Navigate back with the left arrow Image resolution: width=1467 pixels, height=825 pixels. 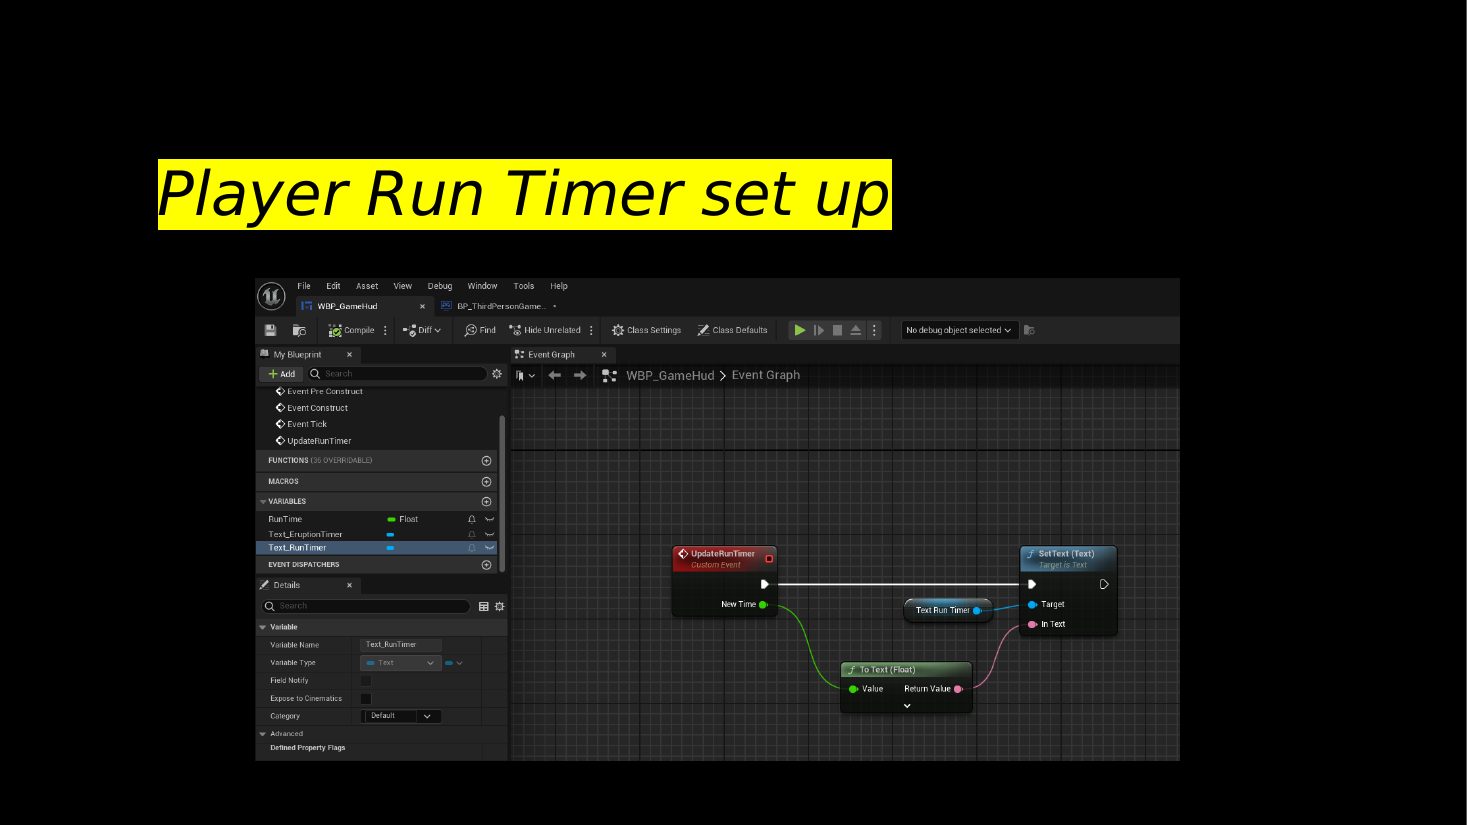[554, 375]
